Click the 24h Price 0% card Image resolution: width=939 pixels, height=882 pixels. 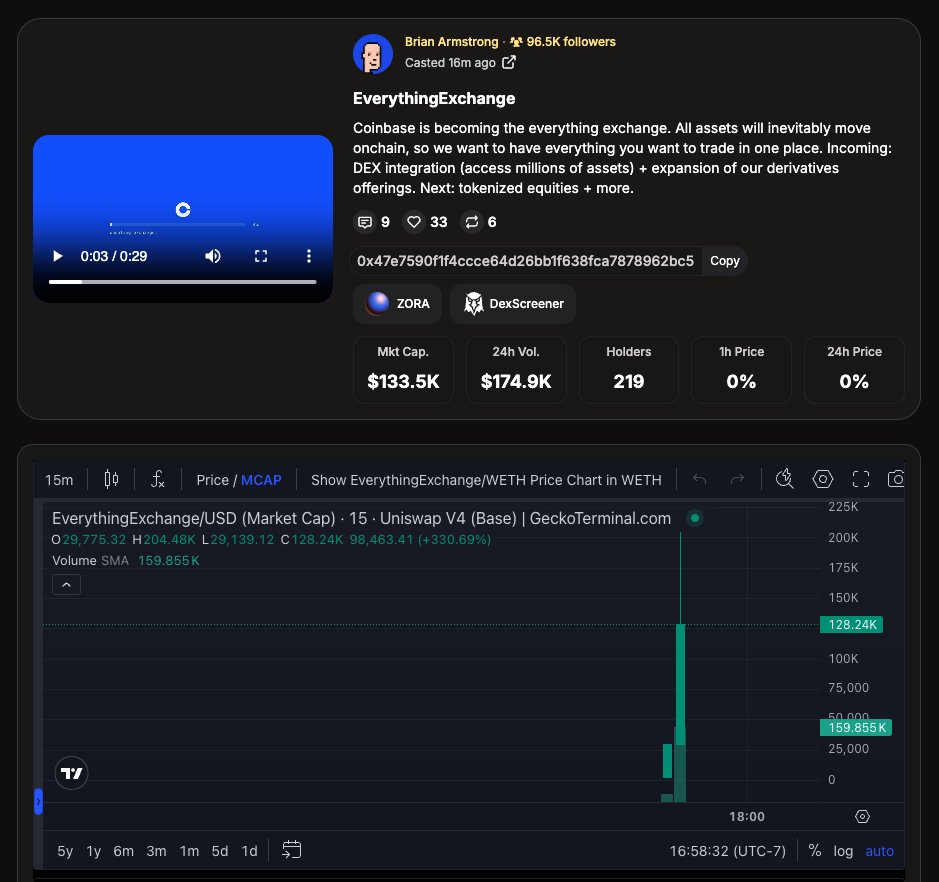point(855,369)
